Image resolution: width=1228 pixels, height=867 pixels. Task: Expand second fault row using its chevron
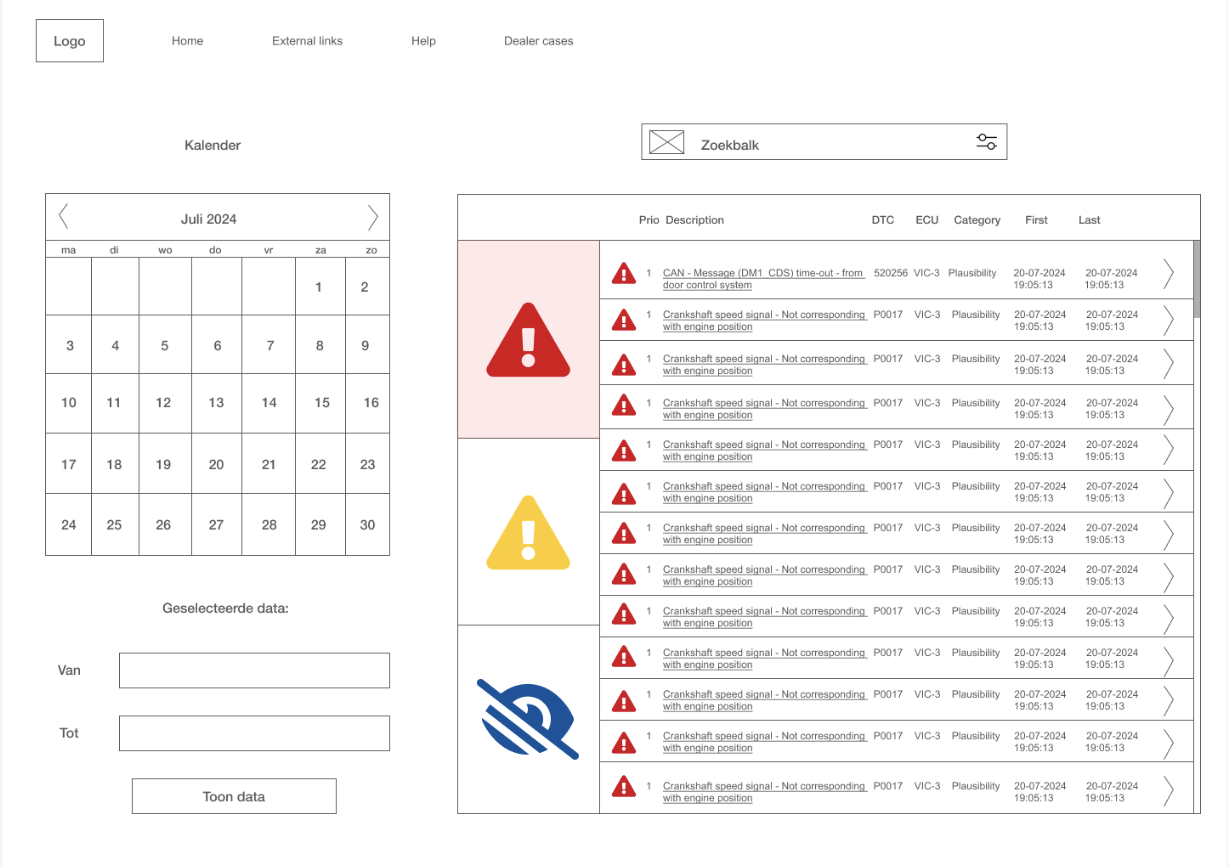tap(1168, 320)
